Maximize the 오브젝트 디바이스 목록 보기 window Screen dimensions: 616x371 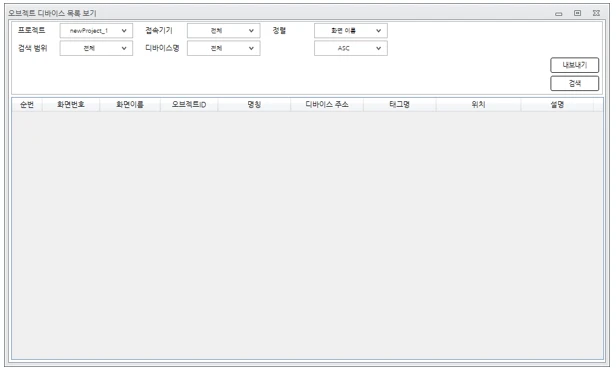578,13
